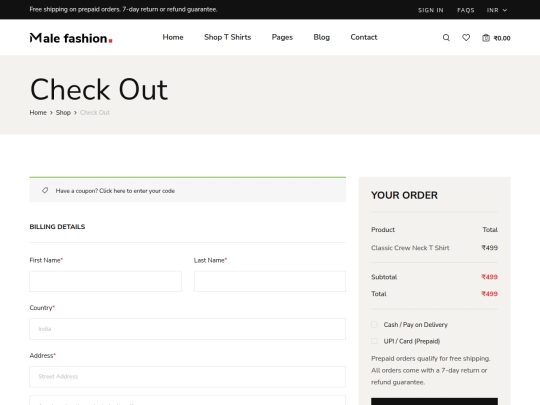Screen dimensions: 540x405
Task: Select UPI / Card (Prepaid) option
Action: pos(374,341)
